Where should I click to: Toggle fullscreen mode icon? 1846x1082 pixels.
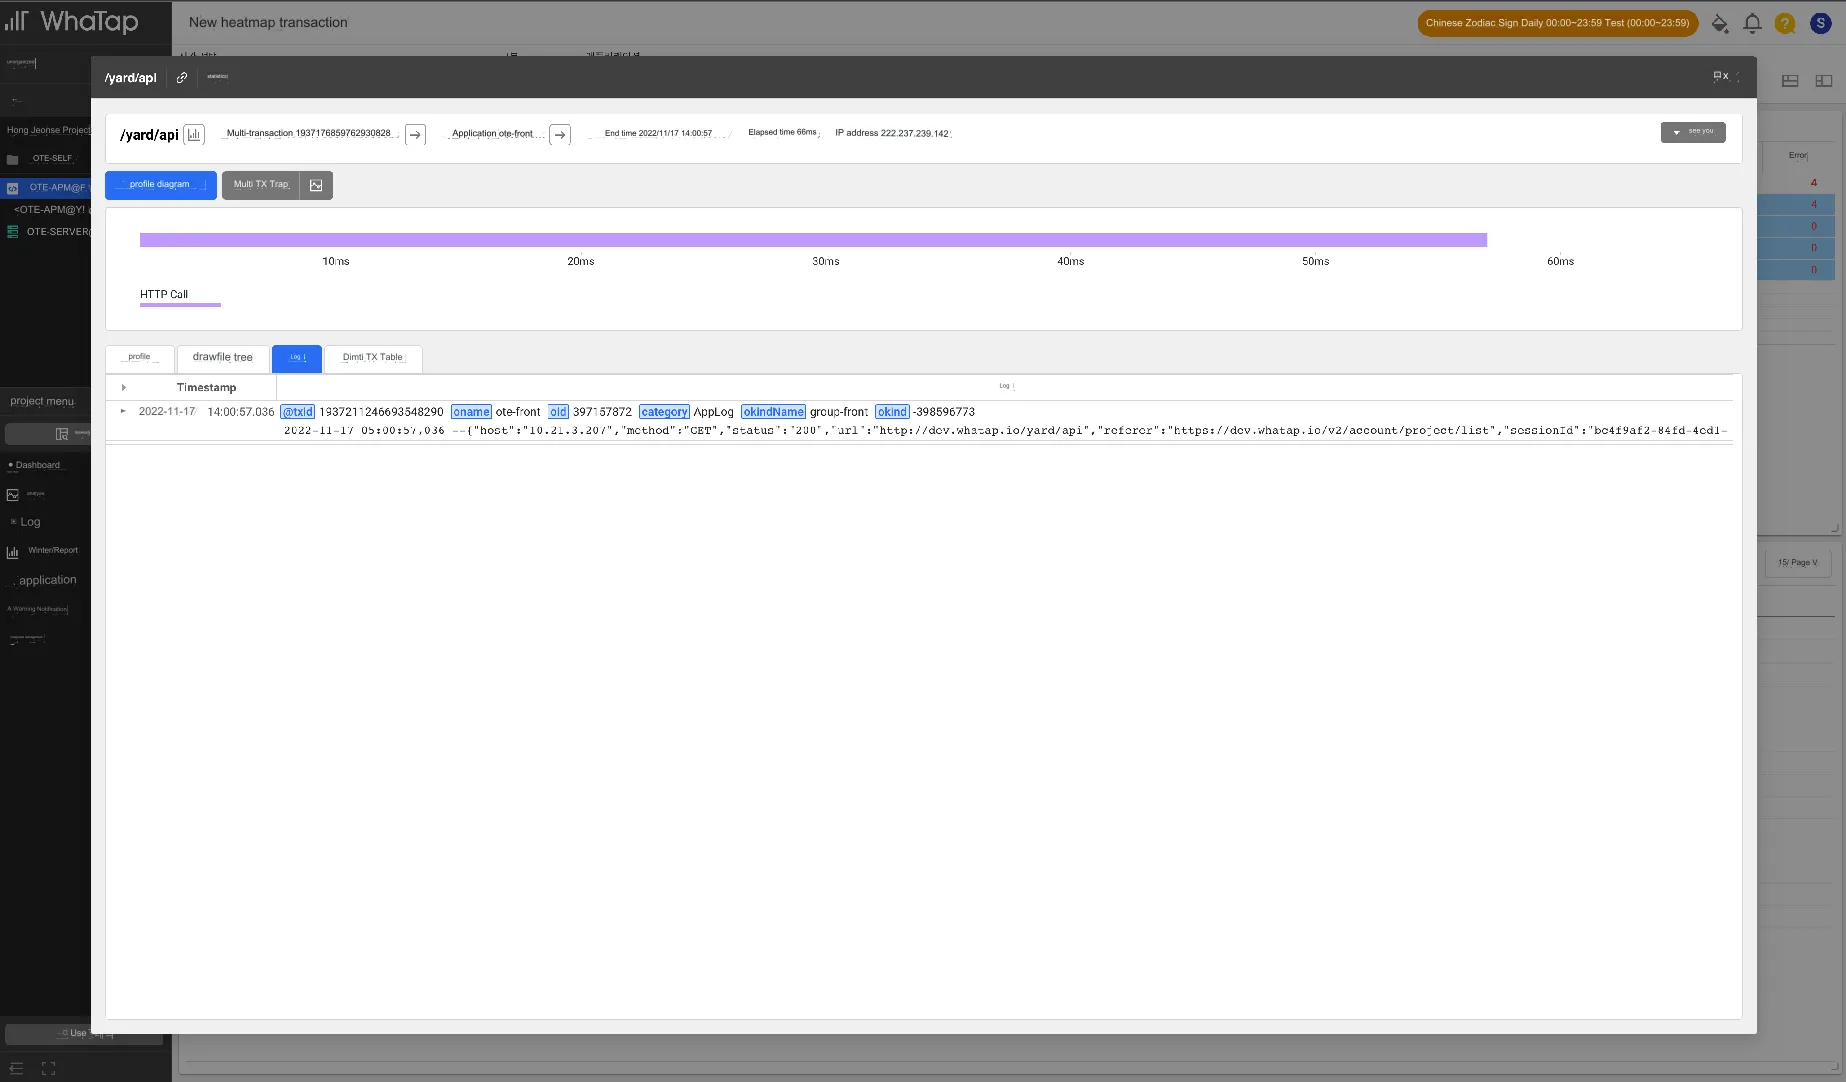(48, 1068)
